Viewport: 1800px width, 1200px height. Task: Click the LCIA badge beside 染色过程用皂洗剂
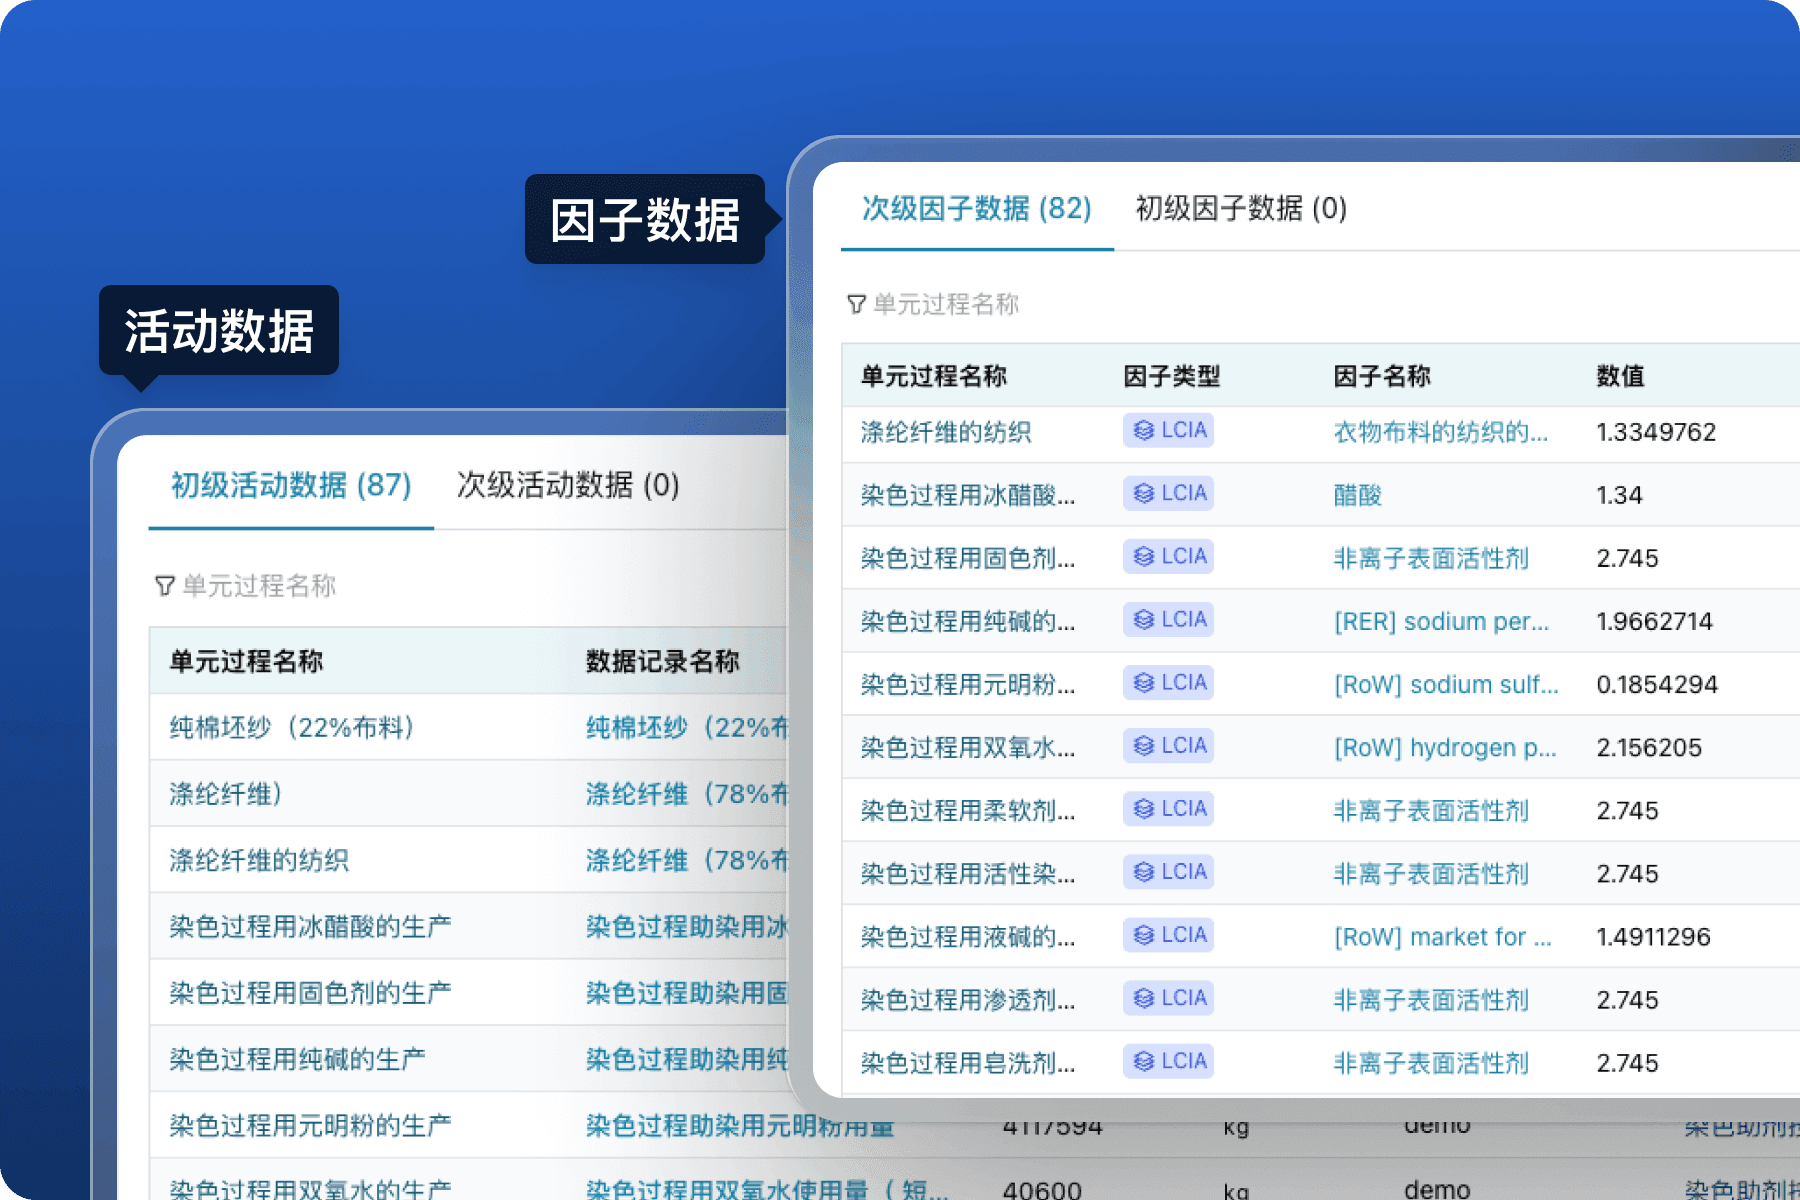(1167, 1061)
